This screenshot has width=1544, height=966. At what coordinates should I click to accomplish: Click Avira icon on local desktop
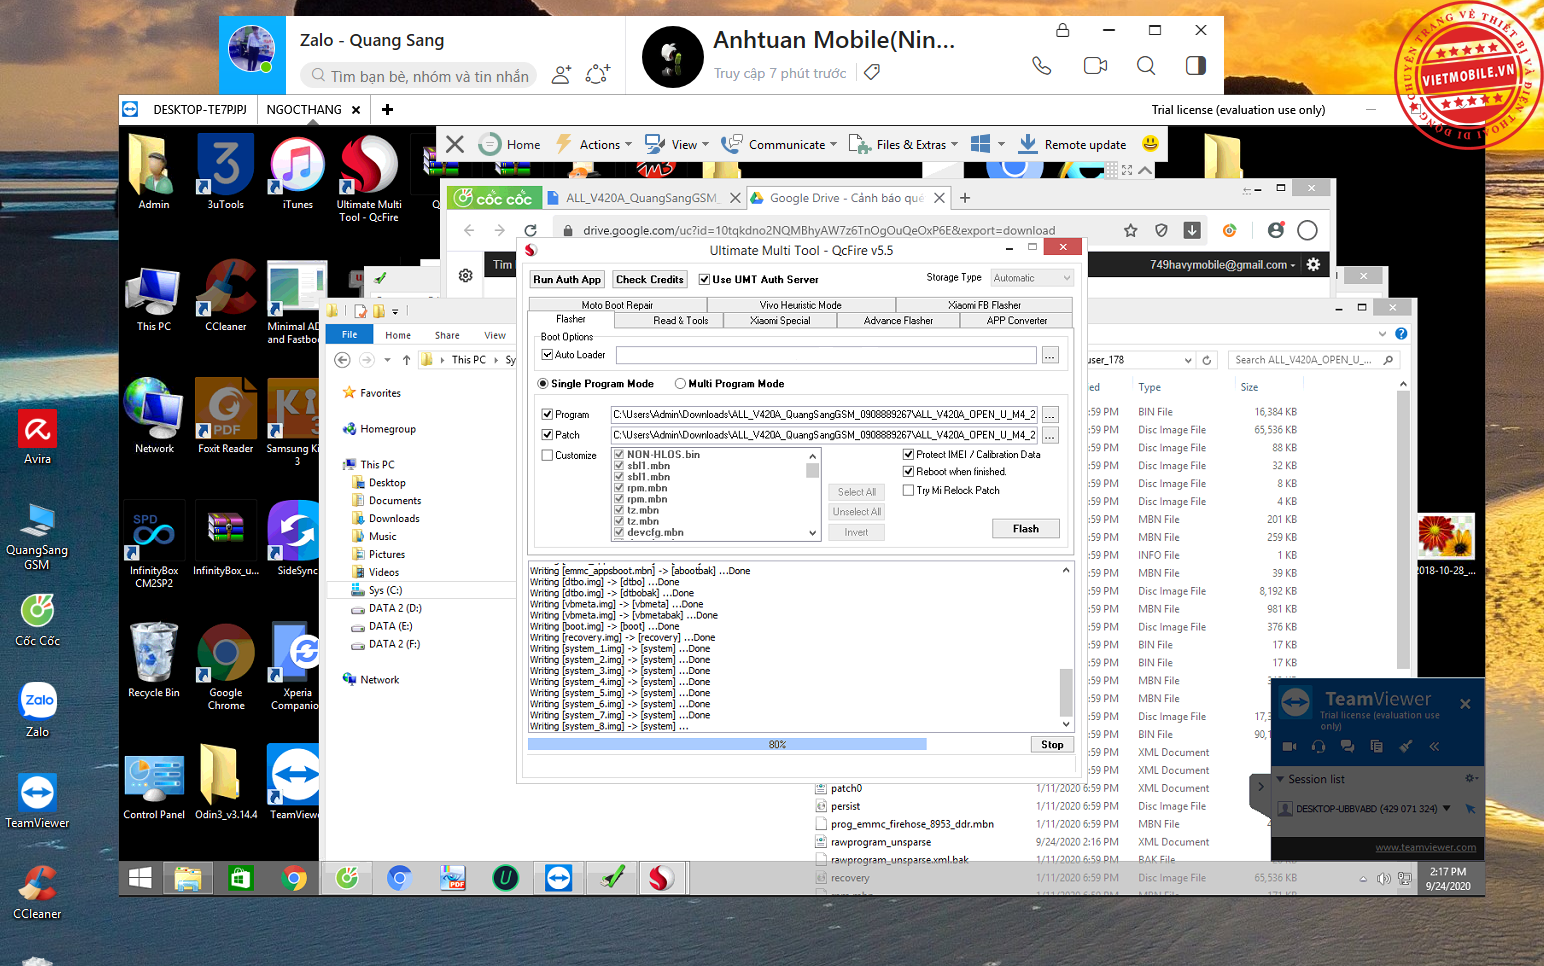pos(37,437)
